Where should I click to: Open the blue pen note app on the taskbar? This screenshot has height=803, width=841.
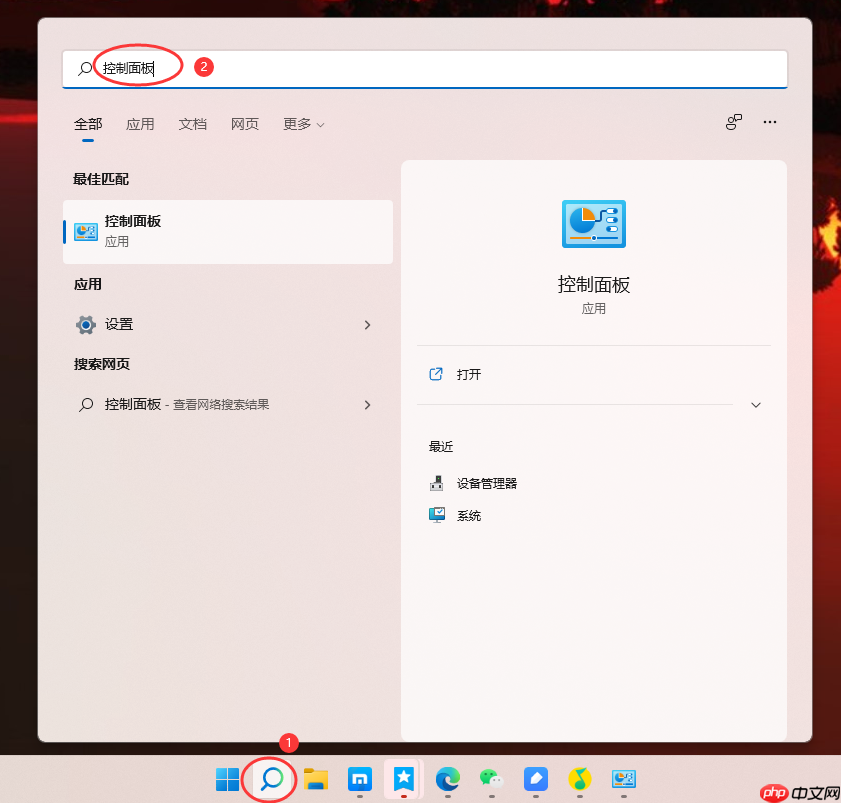point(535,779)
